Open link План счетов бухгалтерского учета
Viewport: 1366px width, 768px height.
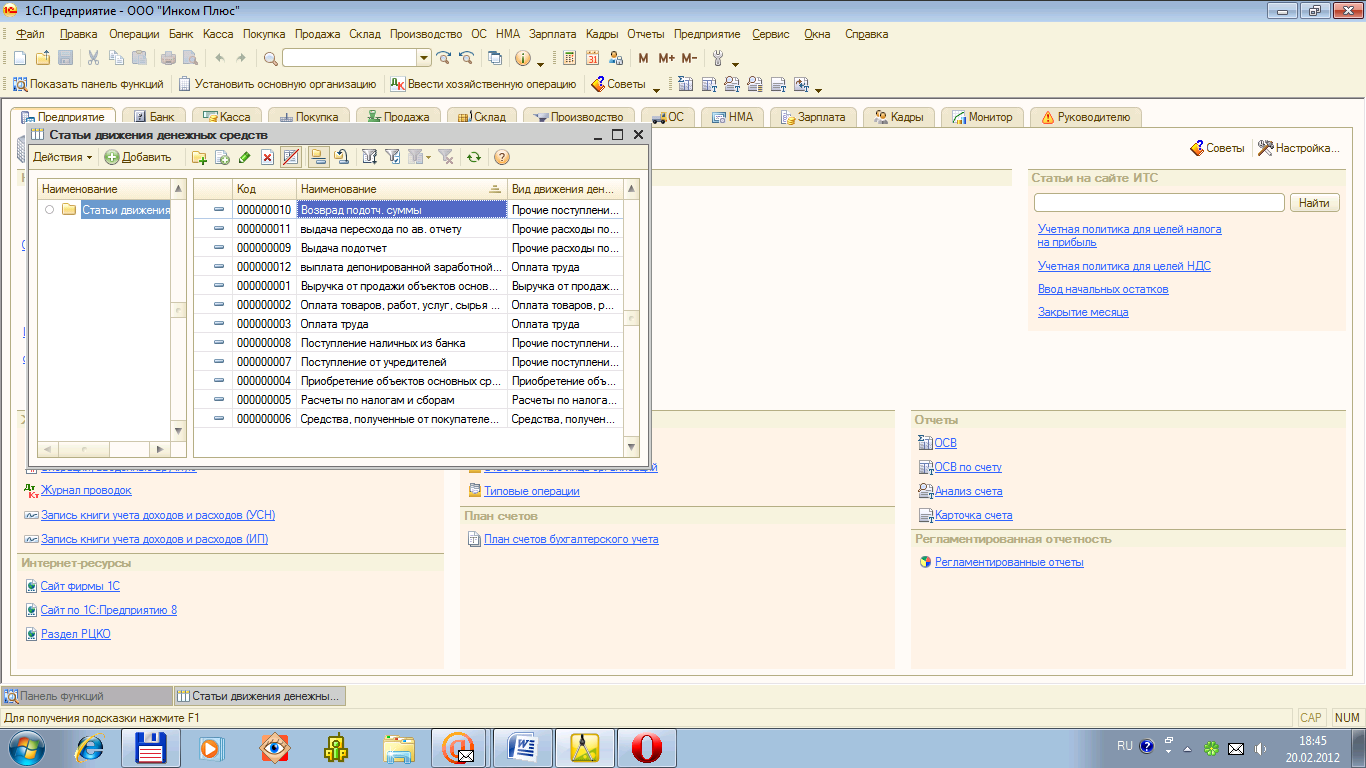571,539
